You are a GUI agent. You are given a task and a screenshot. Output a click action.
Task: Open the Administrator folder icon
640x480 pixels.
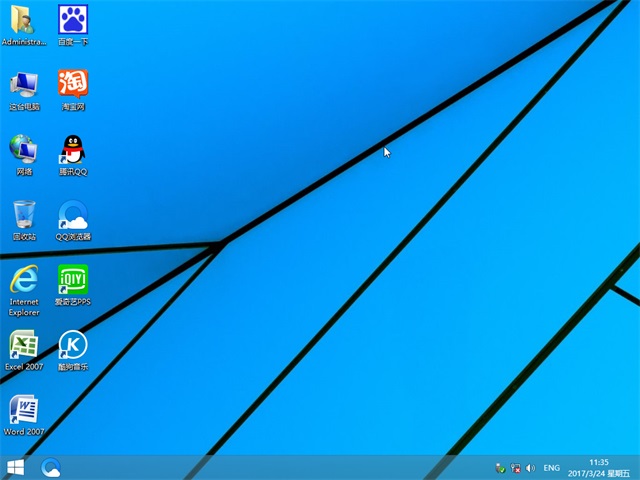point(24,20)
